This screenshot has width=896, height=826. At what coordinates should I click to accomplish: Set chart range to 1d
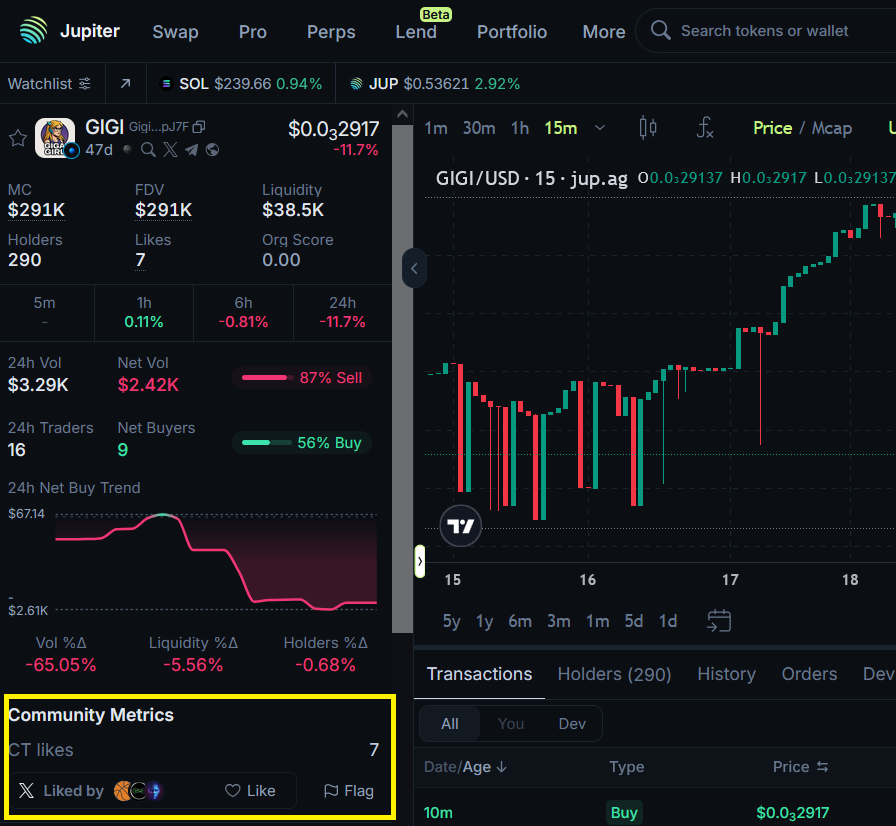pos(668,621)
